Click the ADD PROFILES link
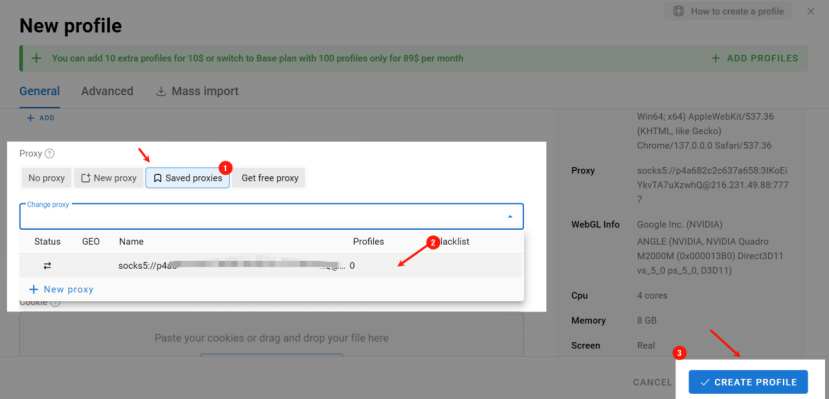The image size is (829, 399). [x=754, y=58]
